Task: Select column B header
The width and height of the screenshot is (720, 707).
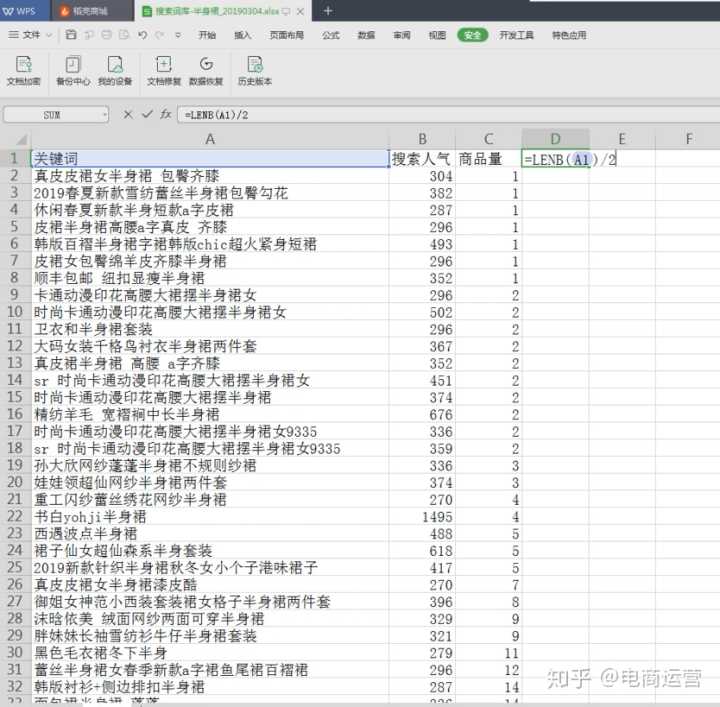Action: 422,140
